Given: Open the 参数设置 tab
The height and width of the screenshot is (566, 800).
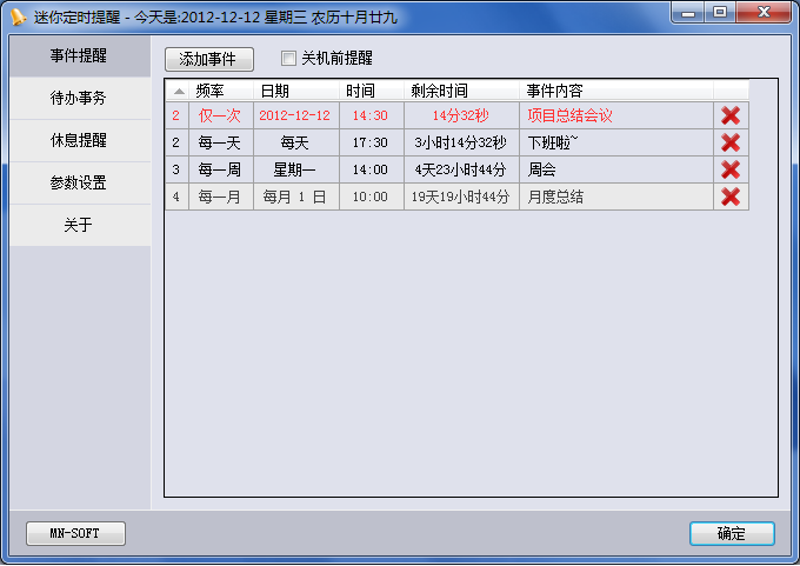Looking at the screenshot, I should pos(79,183).
